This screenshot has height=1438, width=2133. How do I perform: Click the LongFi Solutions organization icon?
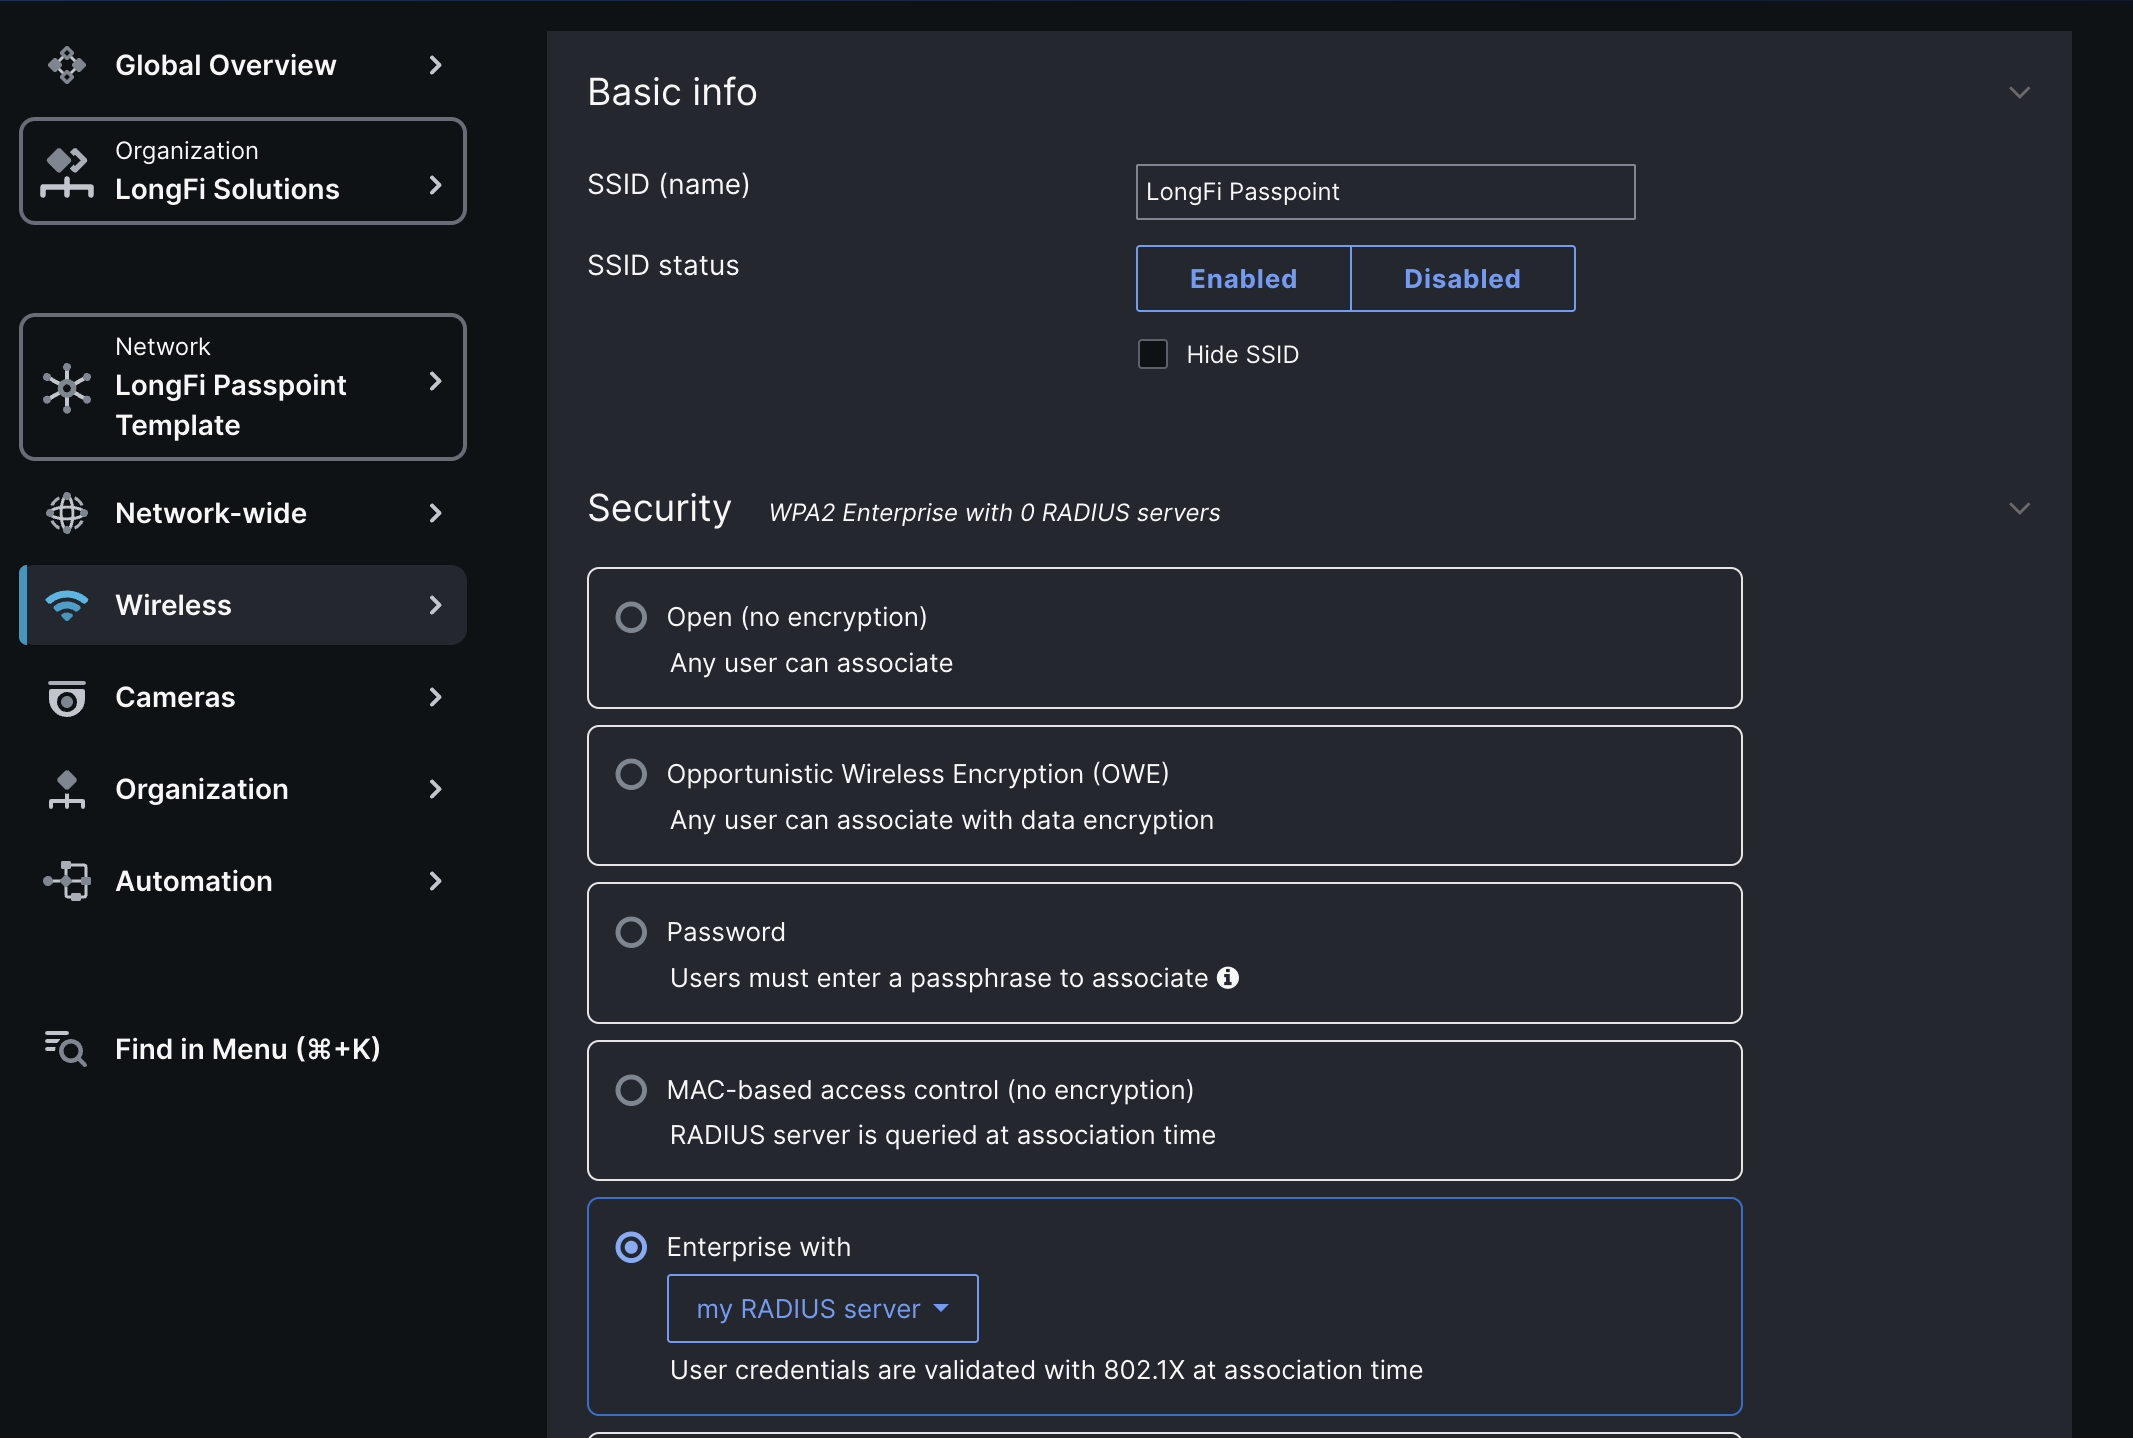[x=67, y=172]
